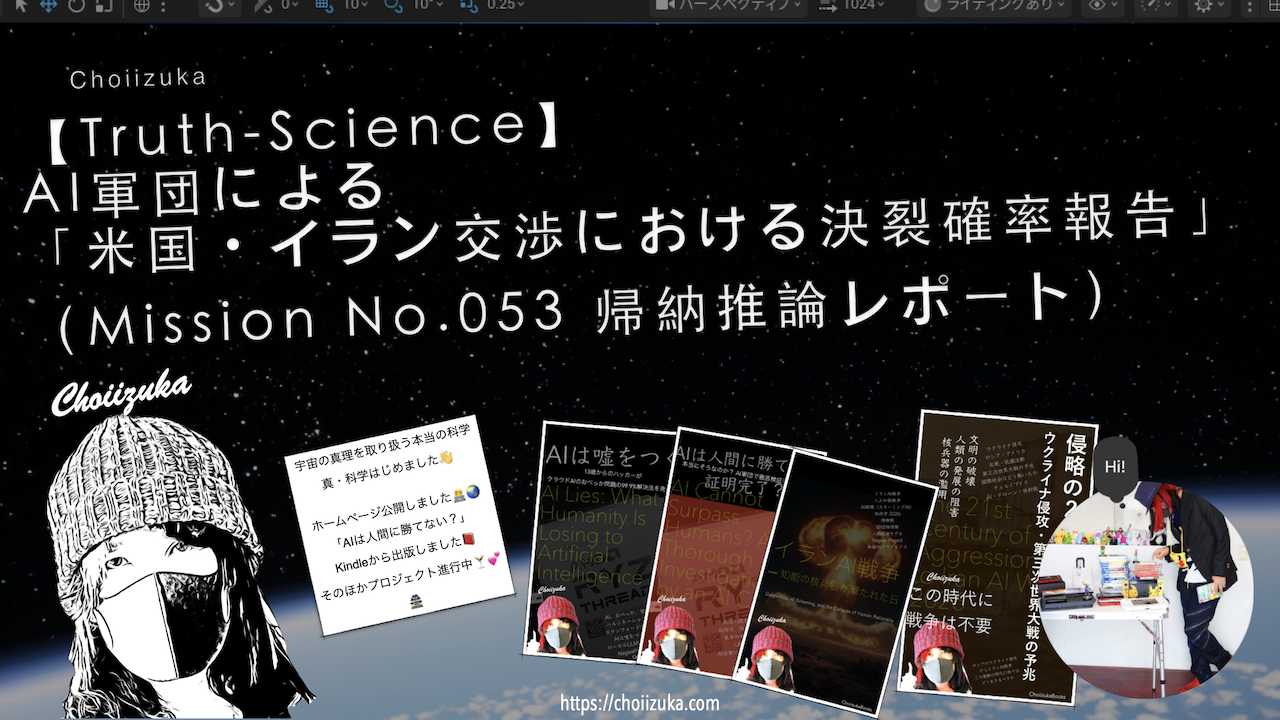The image size is (1280, 720).
Task: Toggle world coordinate space globe icon
Action: point(141,5)
